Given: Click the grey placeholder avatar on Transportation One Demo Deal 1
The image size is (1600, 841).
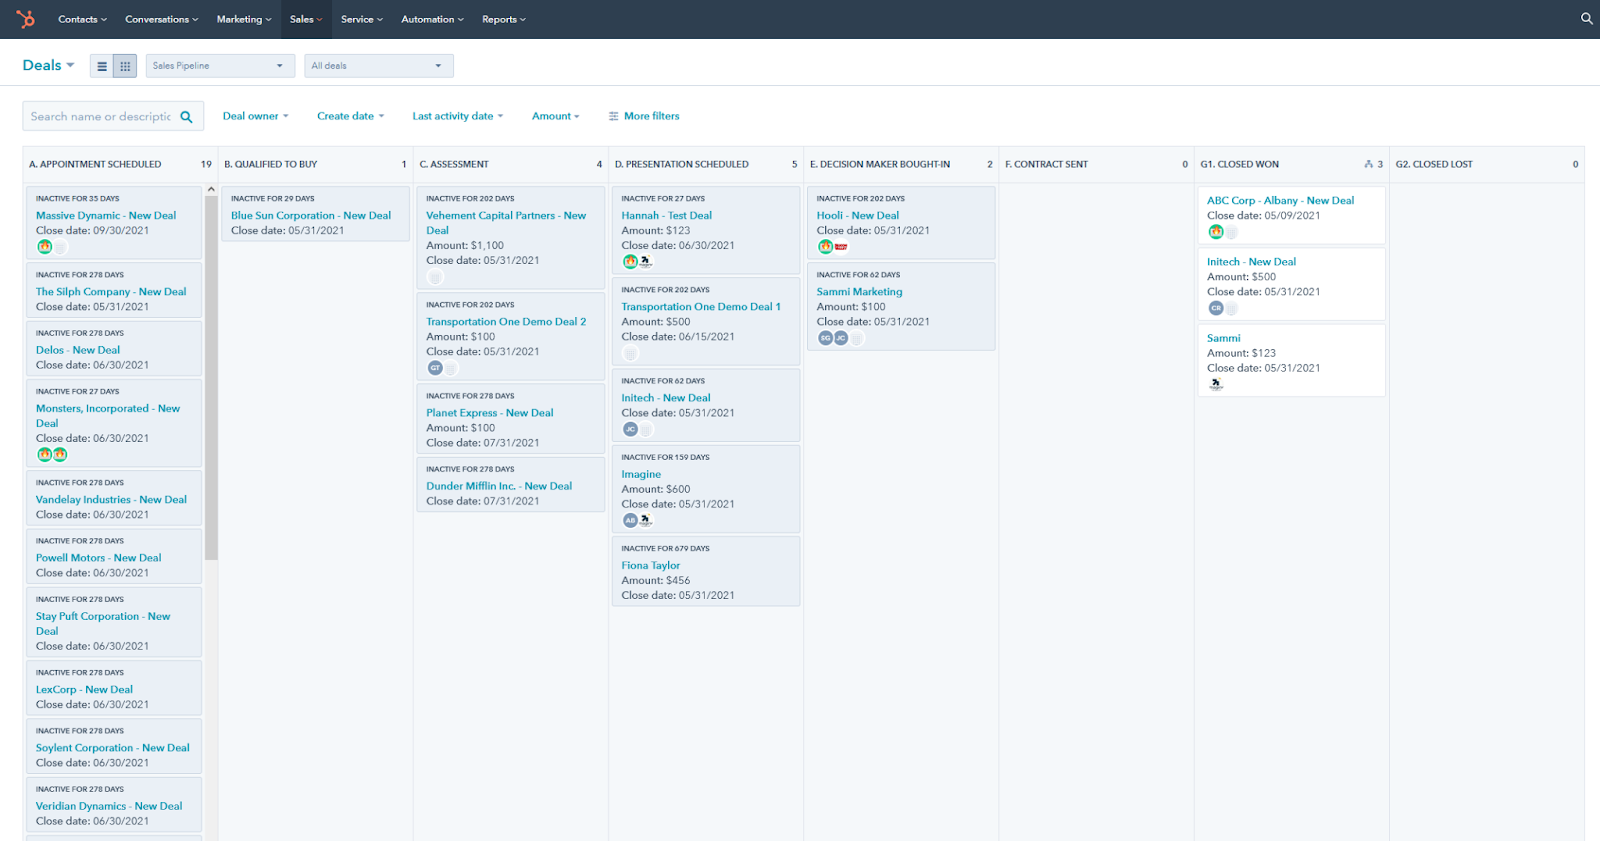Looking at the screenshot, I should point(630,353).
